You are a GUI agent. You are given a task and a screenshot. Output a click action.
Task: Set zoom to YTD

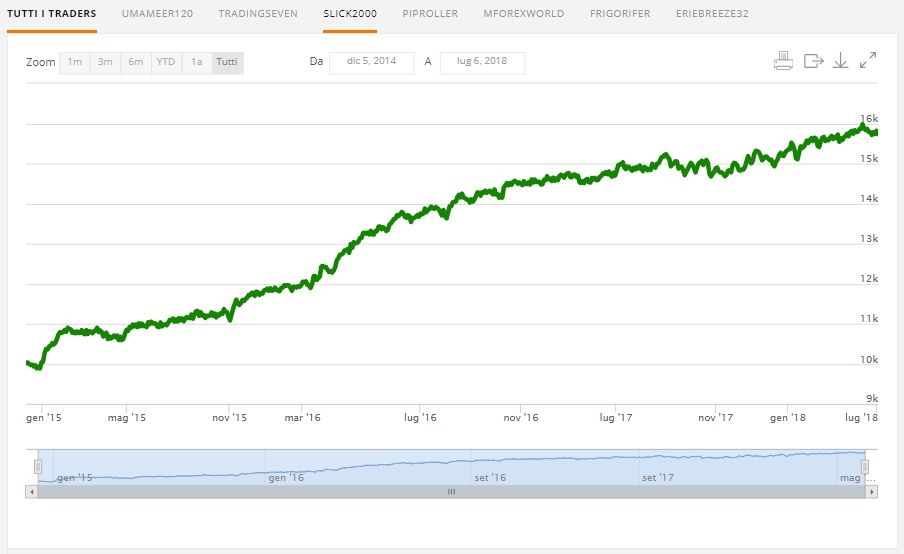166,62
